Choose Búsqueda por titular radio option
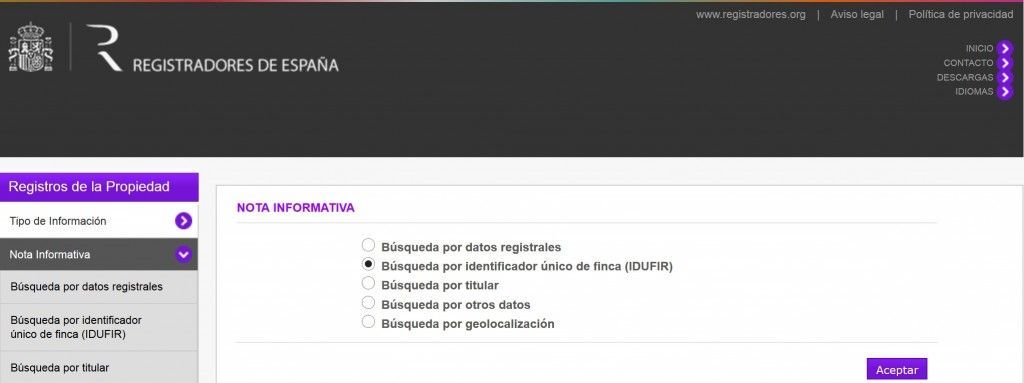The image size is (1024, 383). tap(368, 283)
